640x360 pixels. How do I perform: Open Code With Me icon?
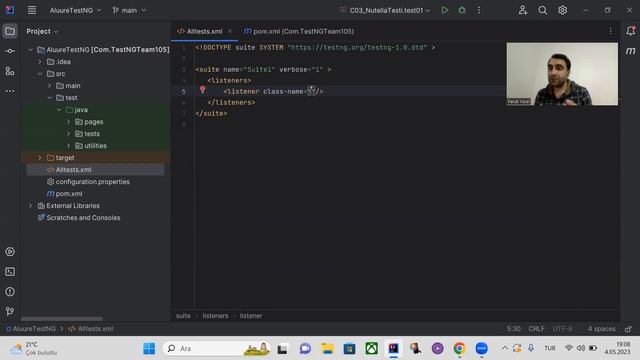522,10
